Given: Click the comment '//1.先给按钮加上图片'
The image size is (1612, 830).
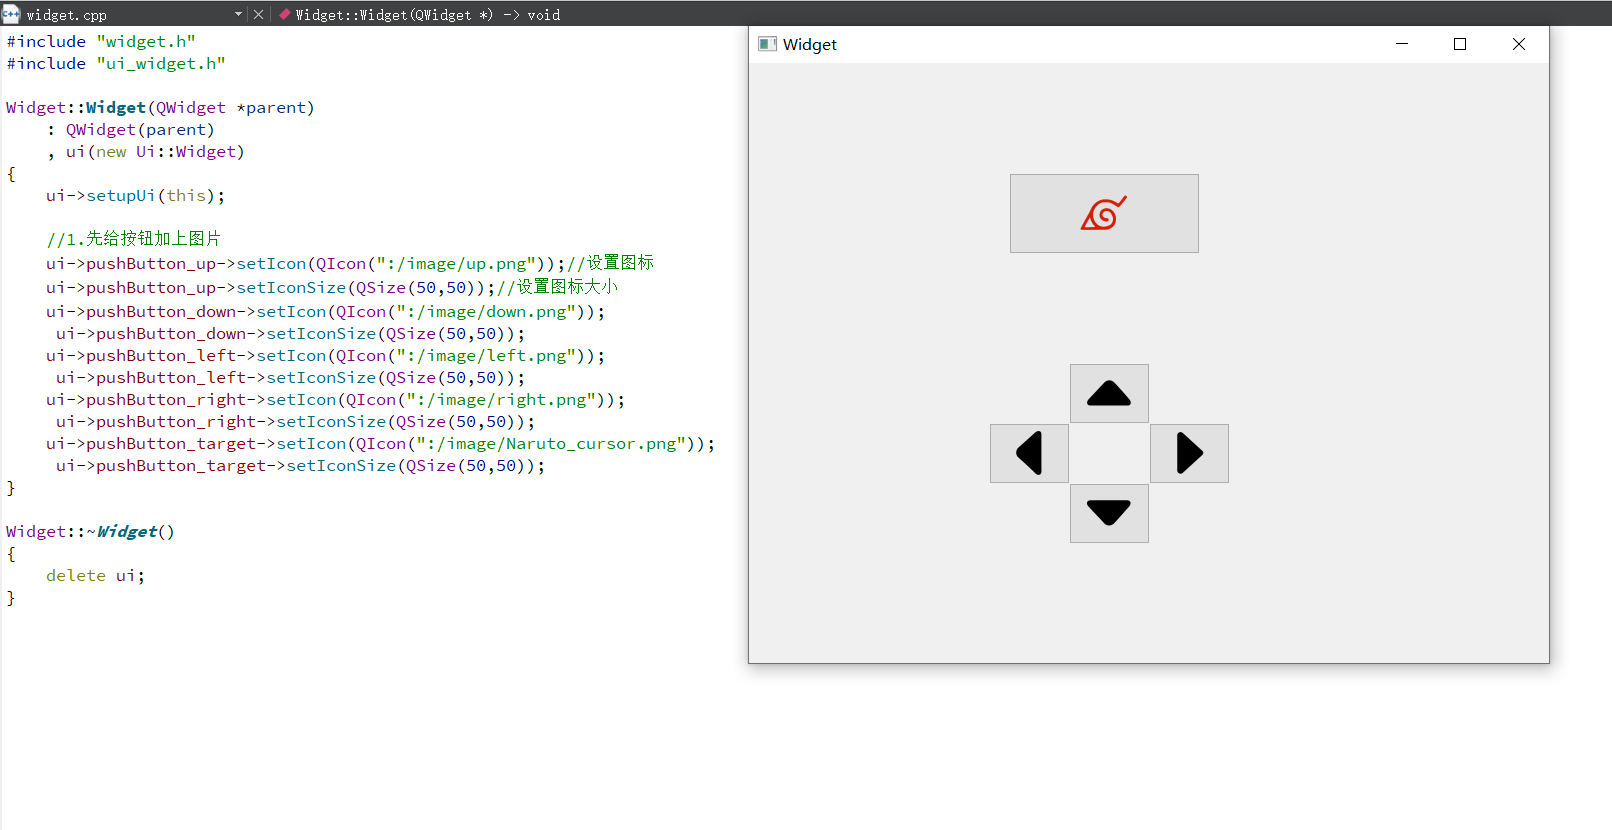Looking at the screenshot, I should point(133,239).
